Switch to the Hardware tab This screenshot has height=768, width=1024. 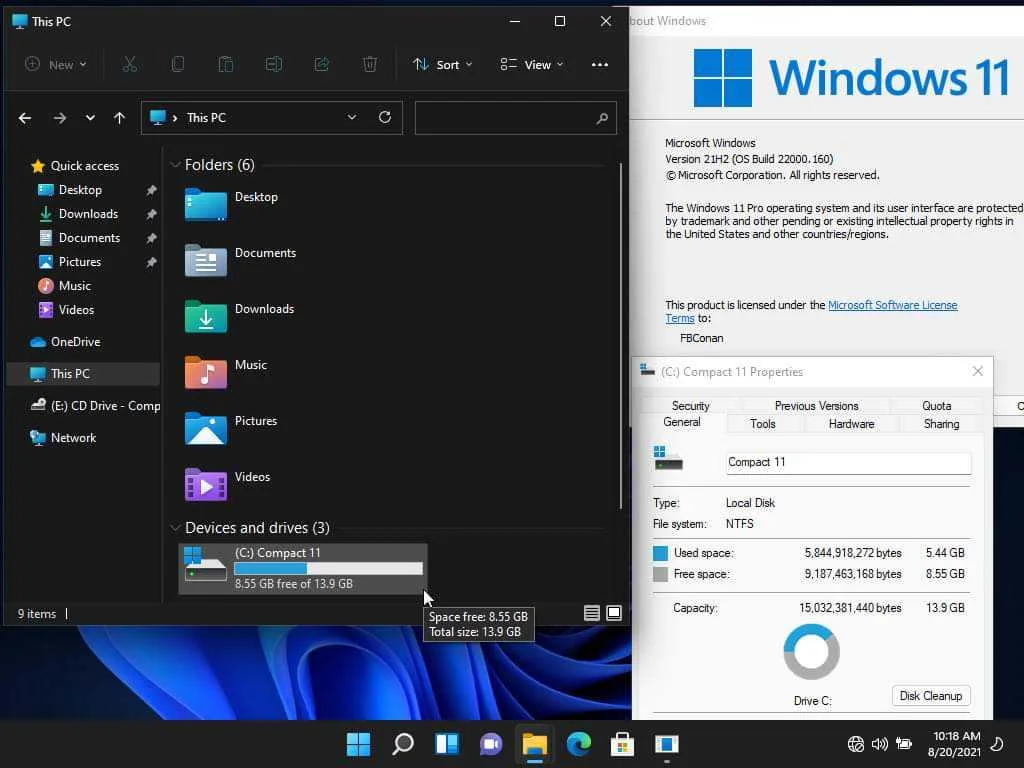point(852,424)
